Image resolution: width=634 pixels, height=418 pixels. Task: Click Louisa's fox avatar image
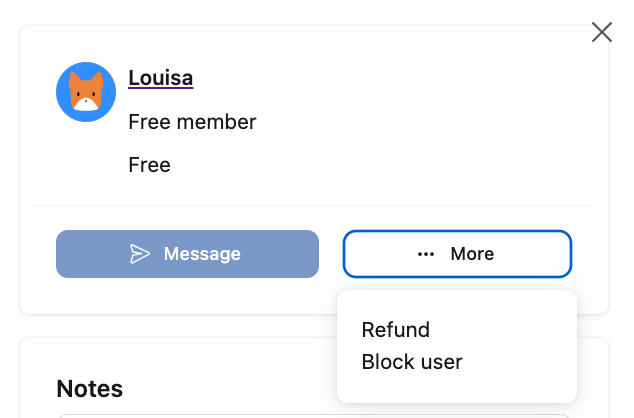pyautogui.click(x=86, y=92)
